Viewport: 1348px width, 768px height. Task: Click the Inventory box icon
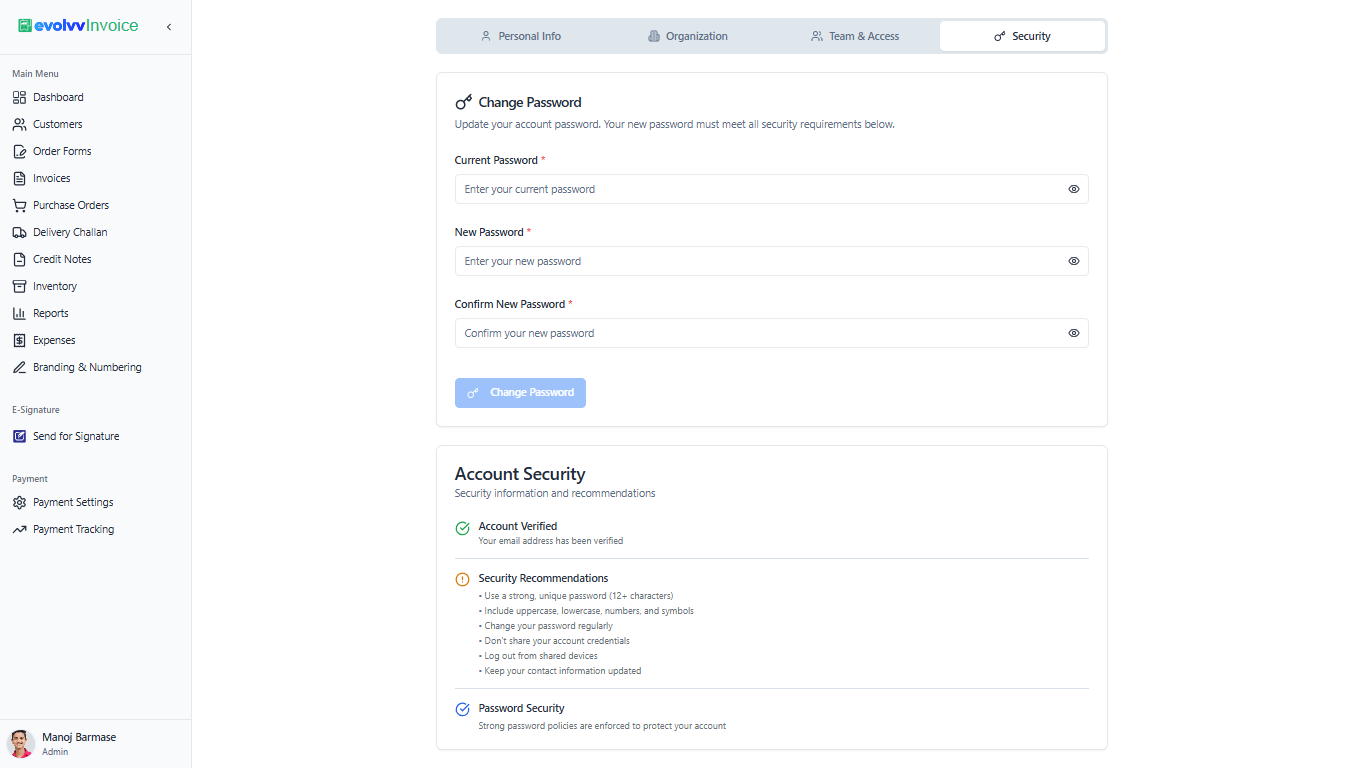click(19, 286)
